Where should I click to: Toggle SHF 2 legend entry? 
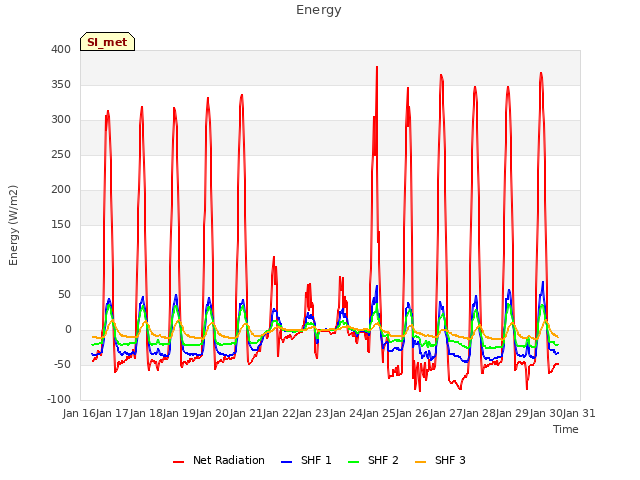pyautogui.click(x=373, y=460)
